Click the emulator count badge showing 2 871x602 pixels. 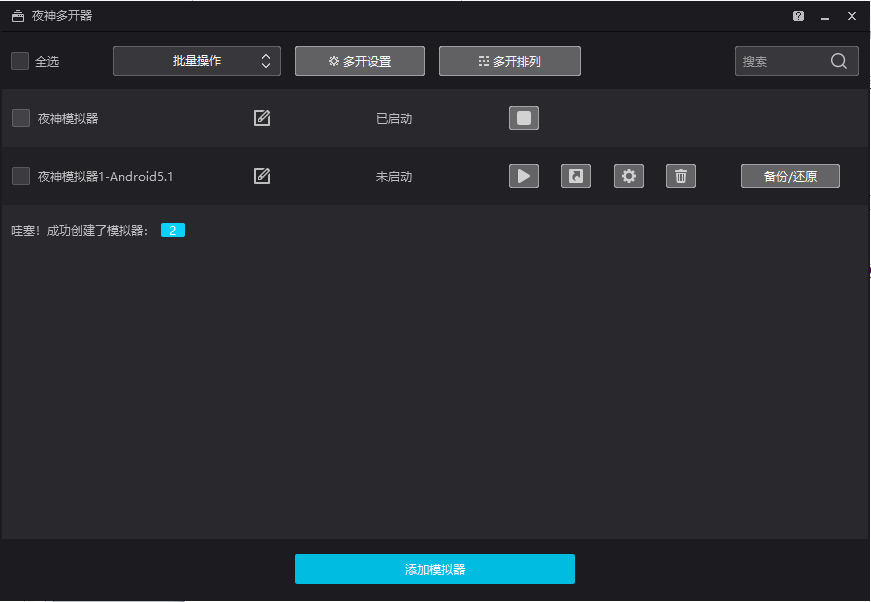pyautogui.click(x=173, y=230)
